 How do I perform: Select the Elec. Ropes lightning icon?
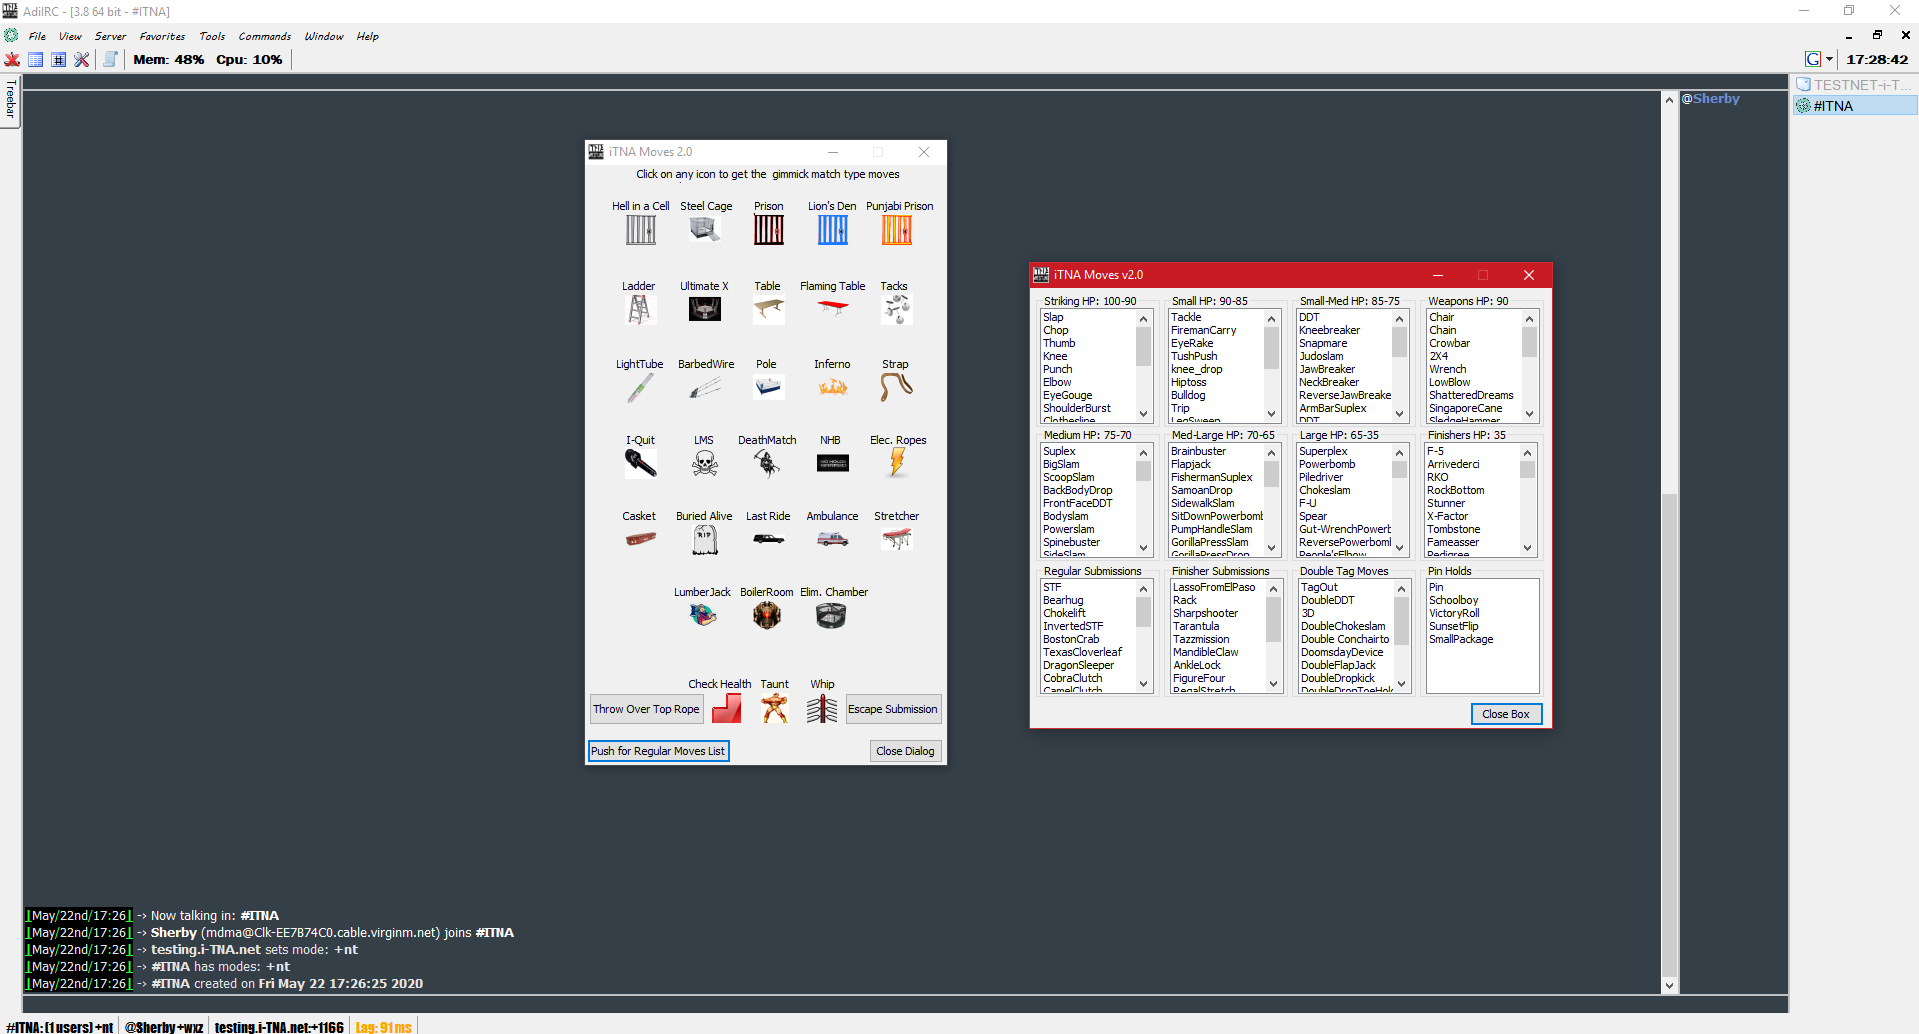pos(897,463)
